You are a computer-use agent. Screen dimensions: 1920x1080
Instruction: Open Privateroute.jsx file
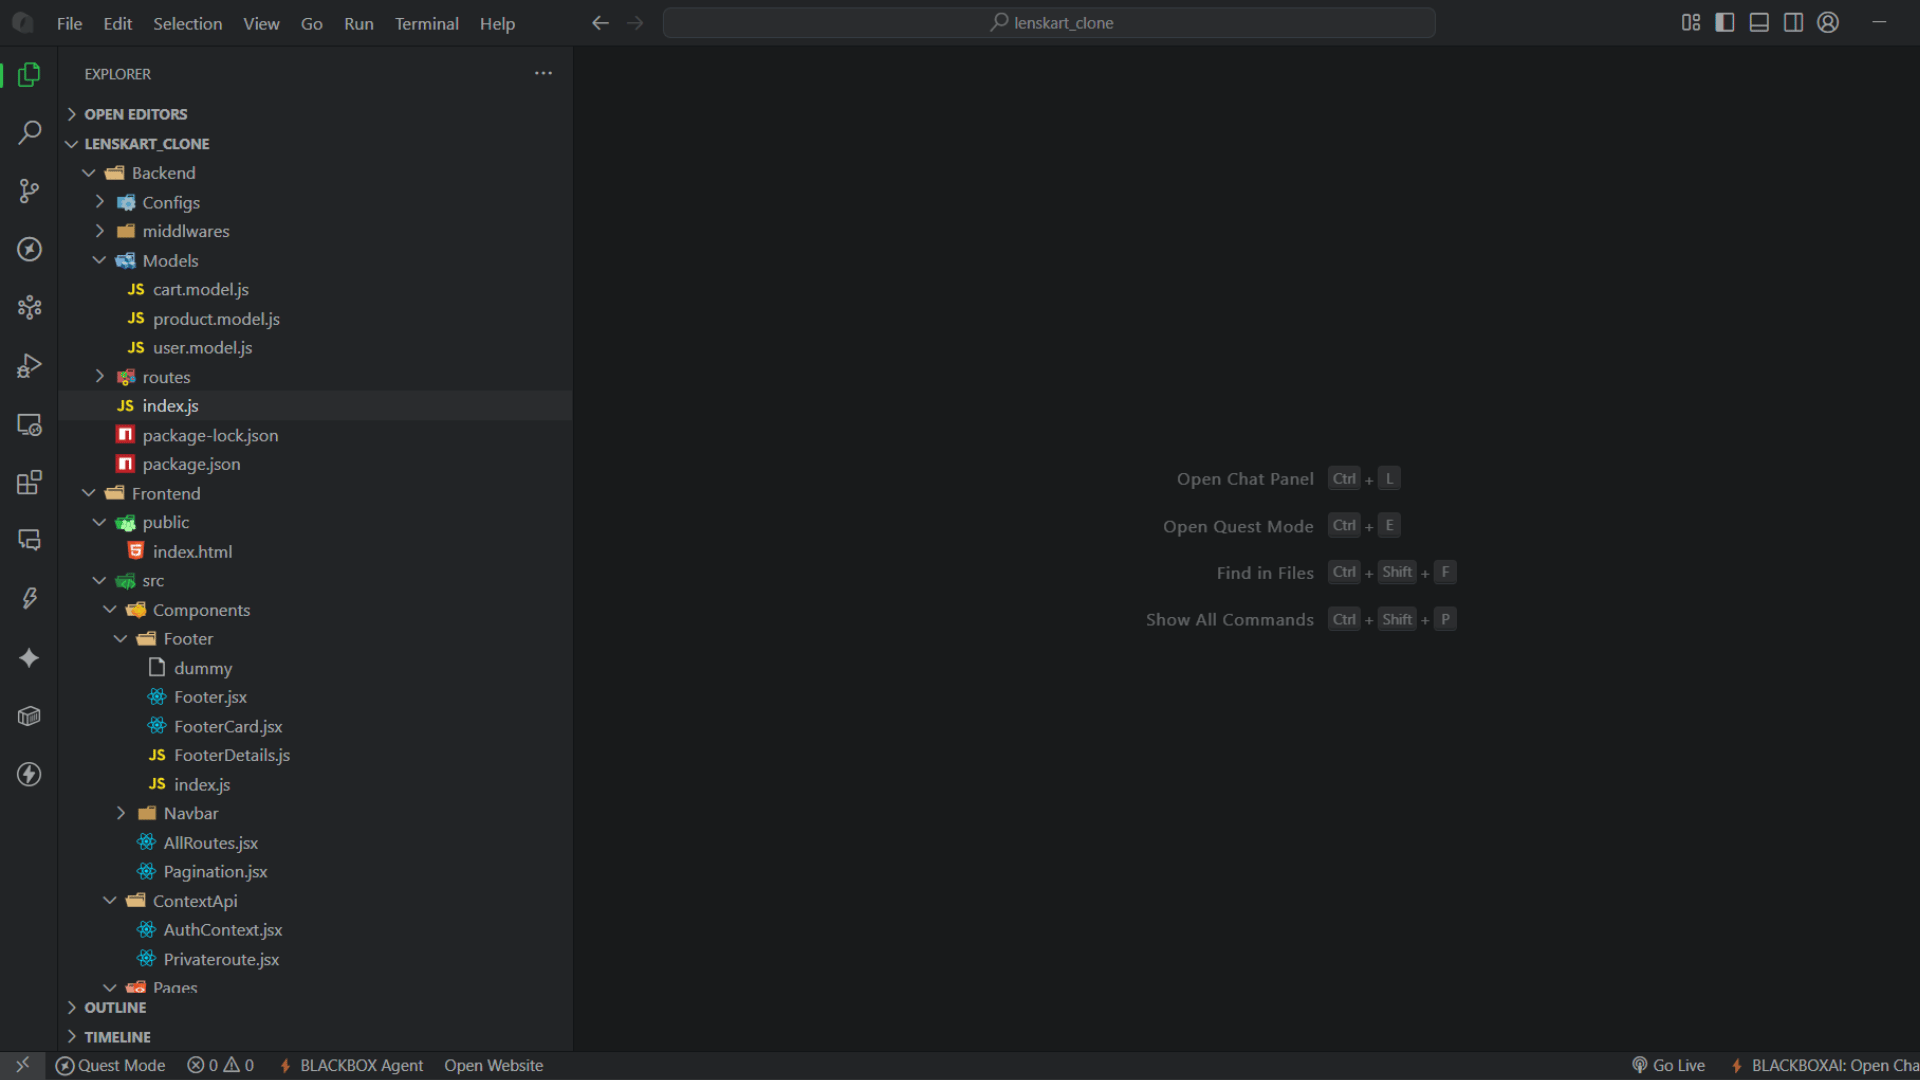click(x=221, y=958)
